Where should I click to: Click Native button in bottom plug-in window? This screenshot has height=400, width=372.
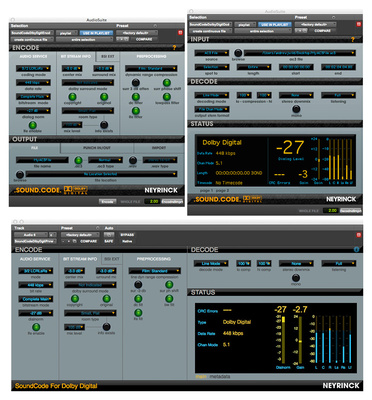(127, 241)
